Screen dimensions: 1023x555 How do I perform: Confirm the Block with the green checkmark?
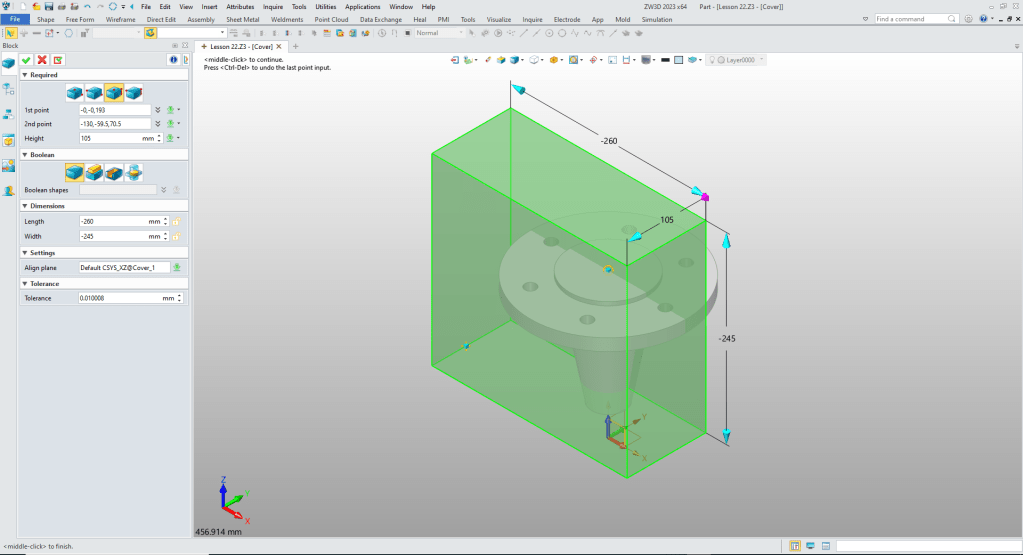(x=26, y=60)
